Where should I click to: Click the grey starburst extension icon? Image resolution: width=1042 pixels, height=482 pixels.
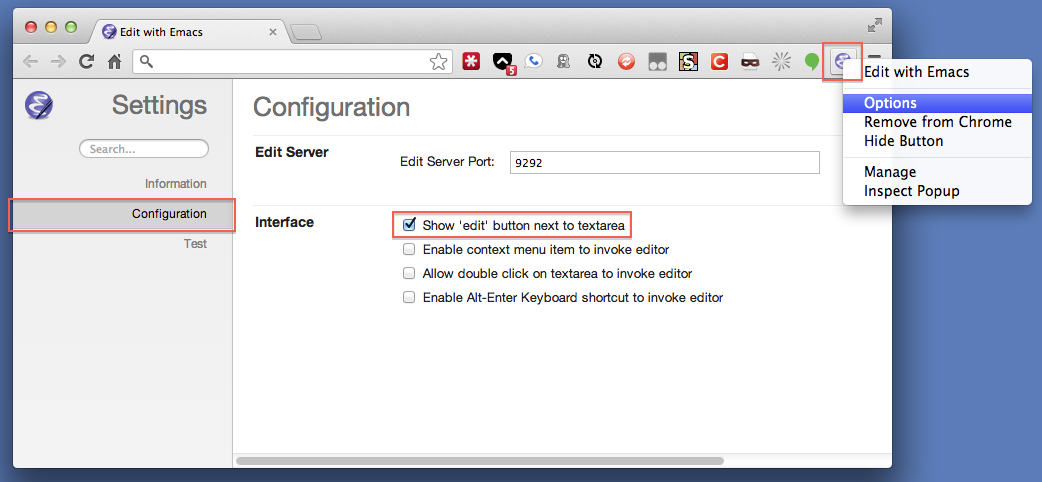click(782, 62)
